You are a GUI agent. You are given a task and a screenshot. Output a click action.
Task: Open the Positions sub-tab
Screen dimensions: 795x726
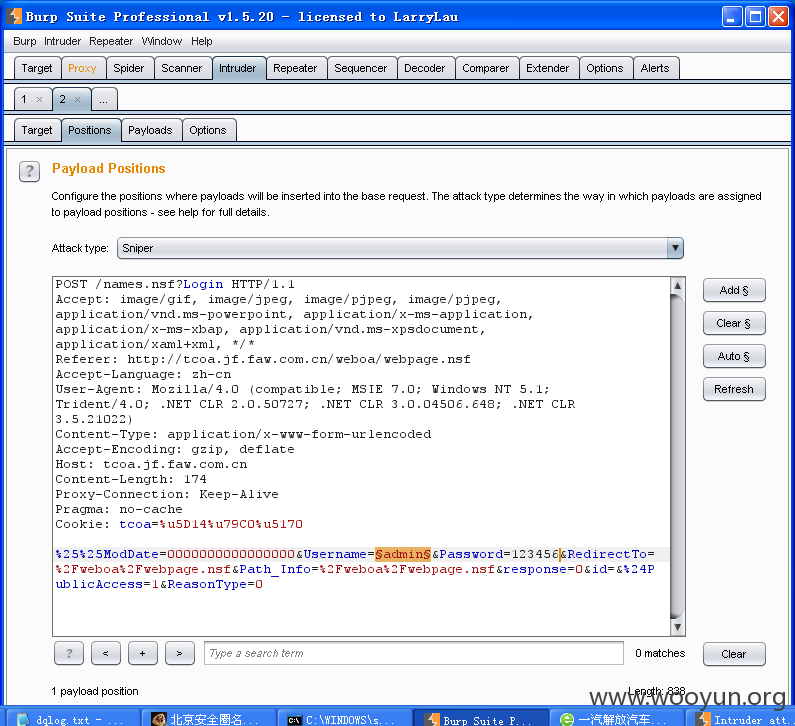tap(90, 130)
